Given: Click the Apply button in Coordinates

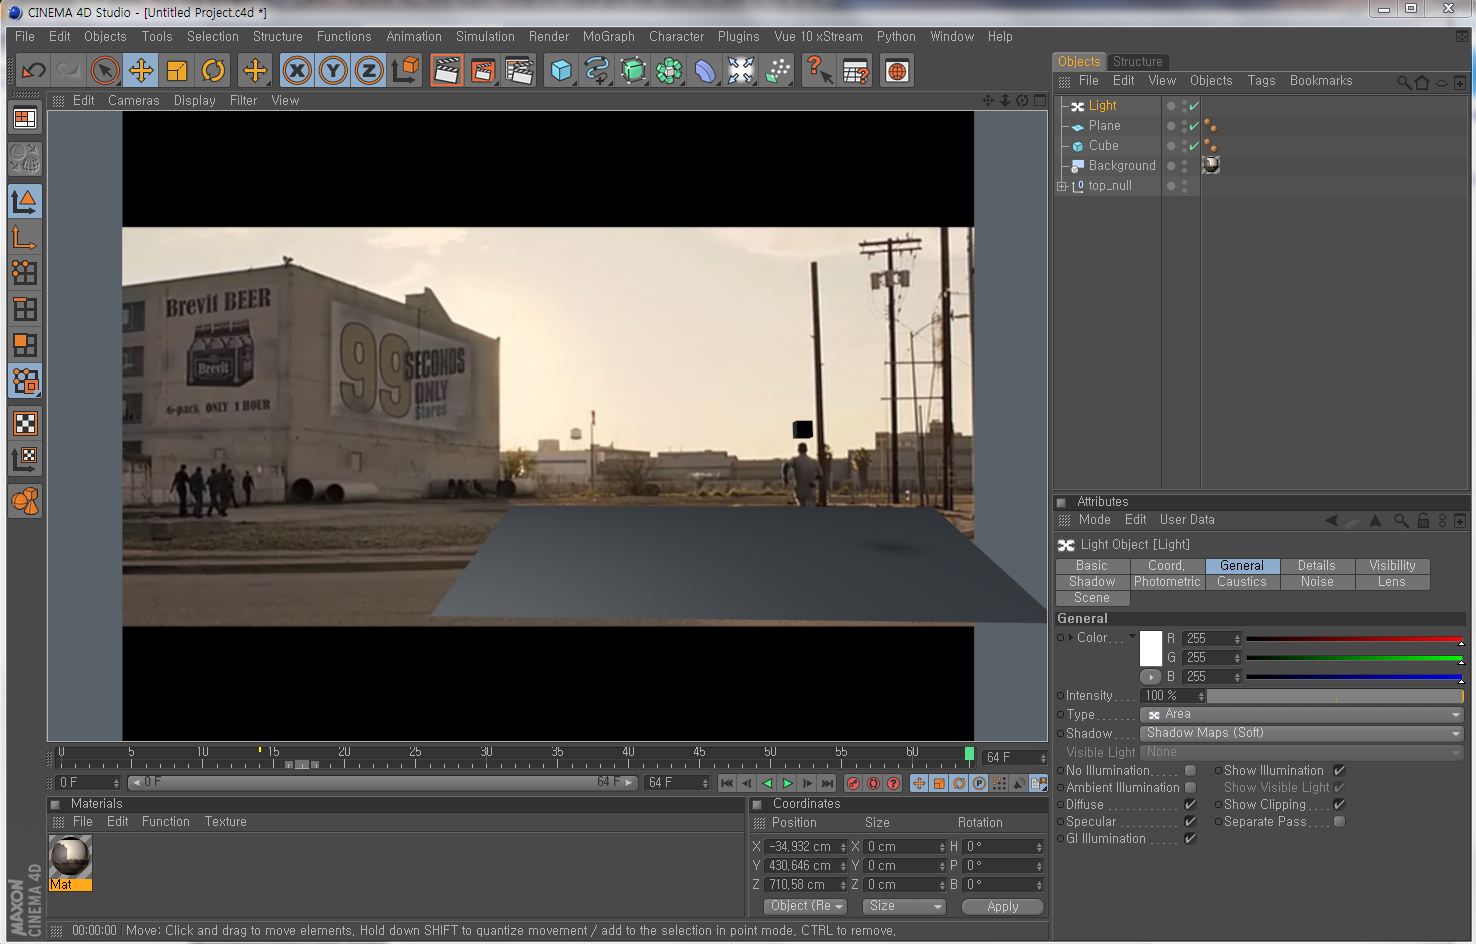Looking at the screenshot, I should click(1003, 907).
